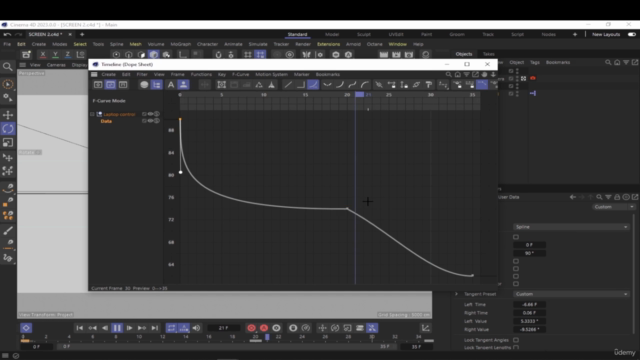Open the timeline graph icon at far right
The width and height of the screenshot is (640, 360).
425,328
